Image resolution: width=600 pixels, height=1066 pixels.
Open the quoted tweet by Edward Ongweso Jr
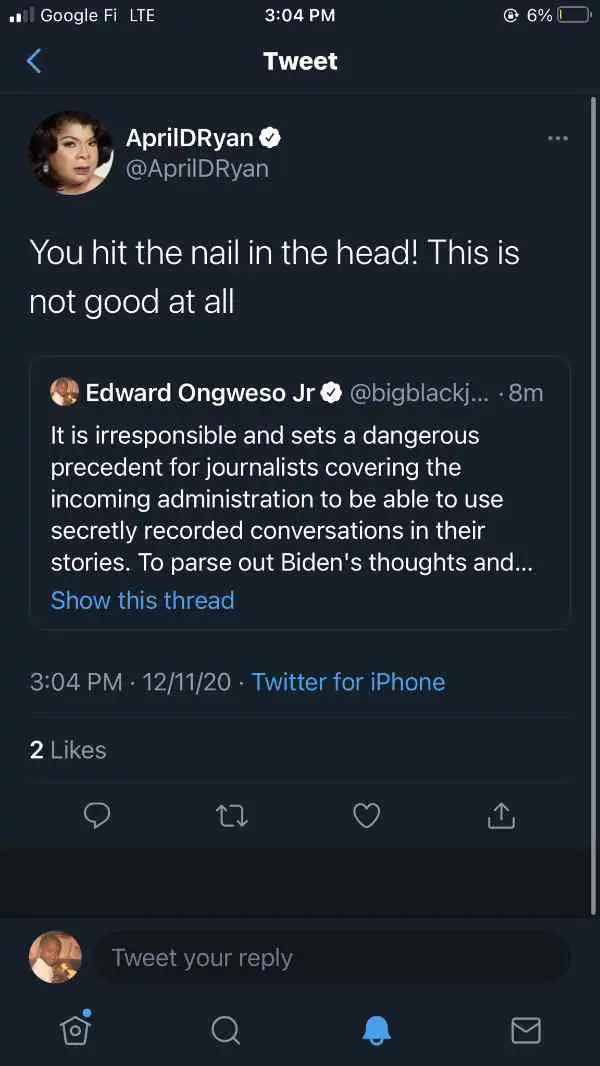[300, 493]
